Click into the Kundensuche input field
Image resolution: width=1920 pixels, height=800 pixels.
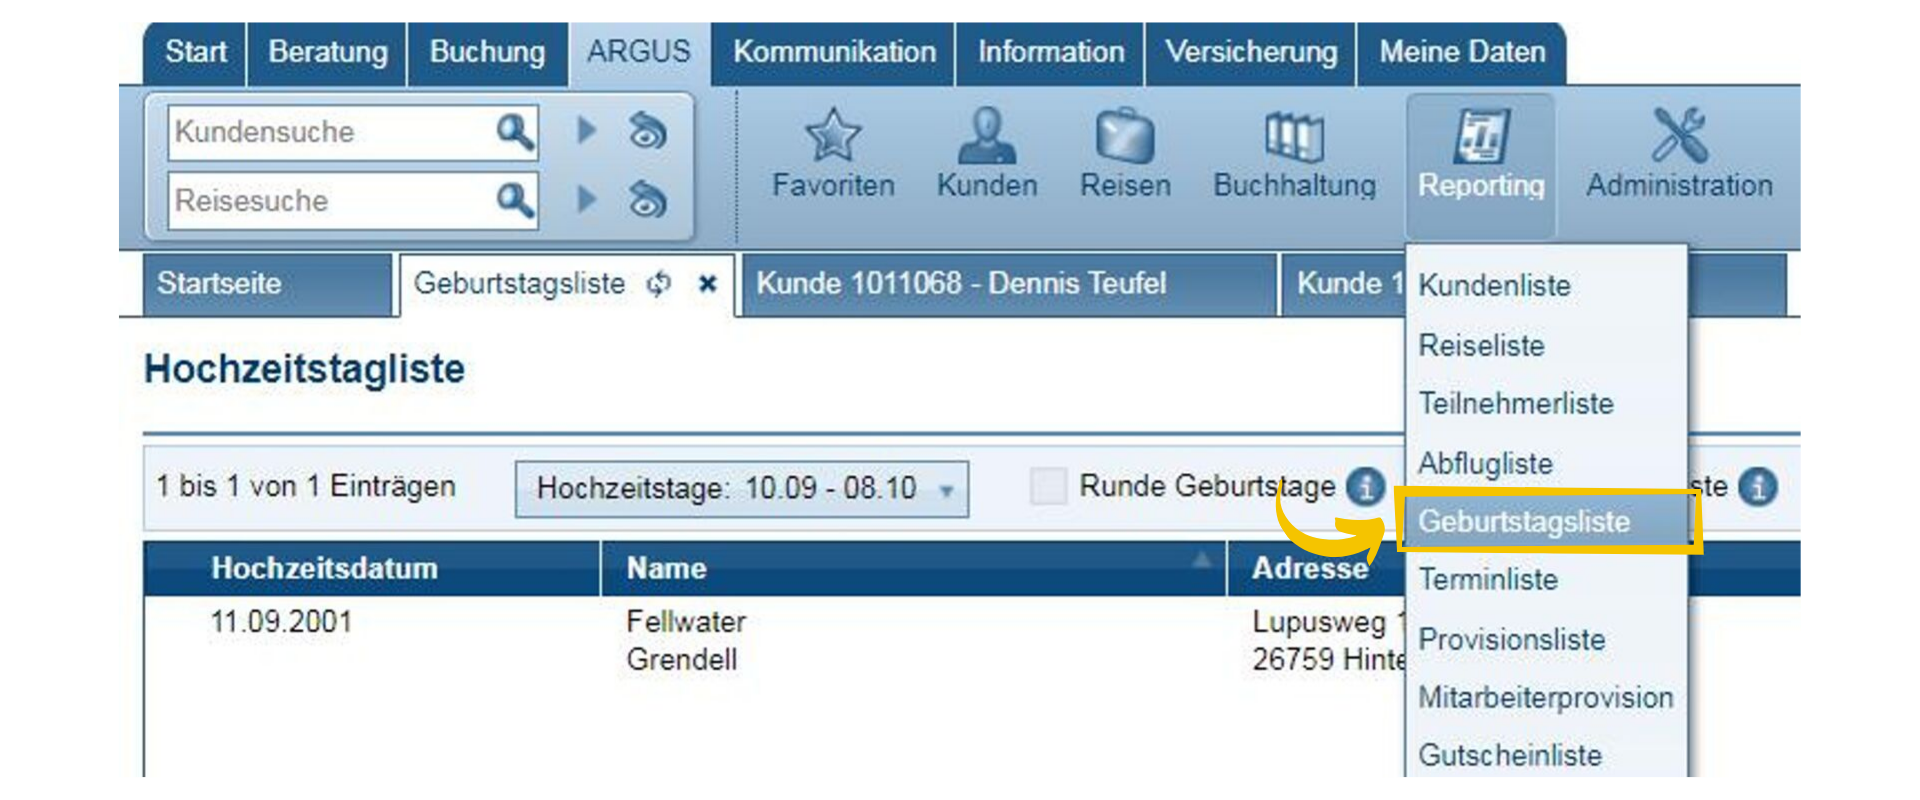[x=328, y=132]
